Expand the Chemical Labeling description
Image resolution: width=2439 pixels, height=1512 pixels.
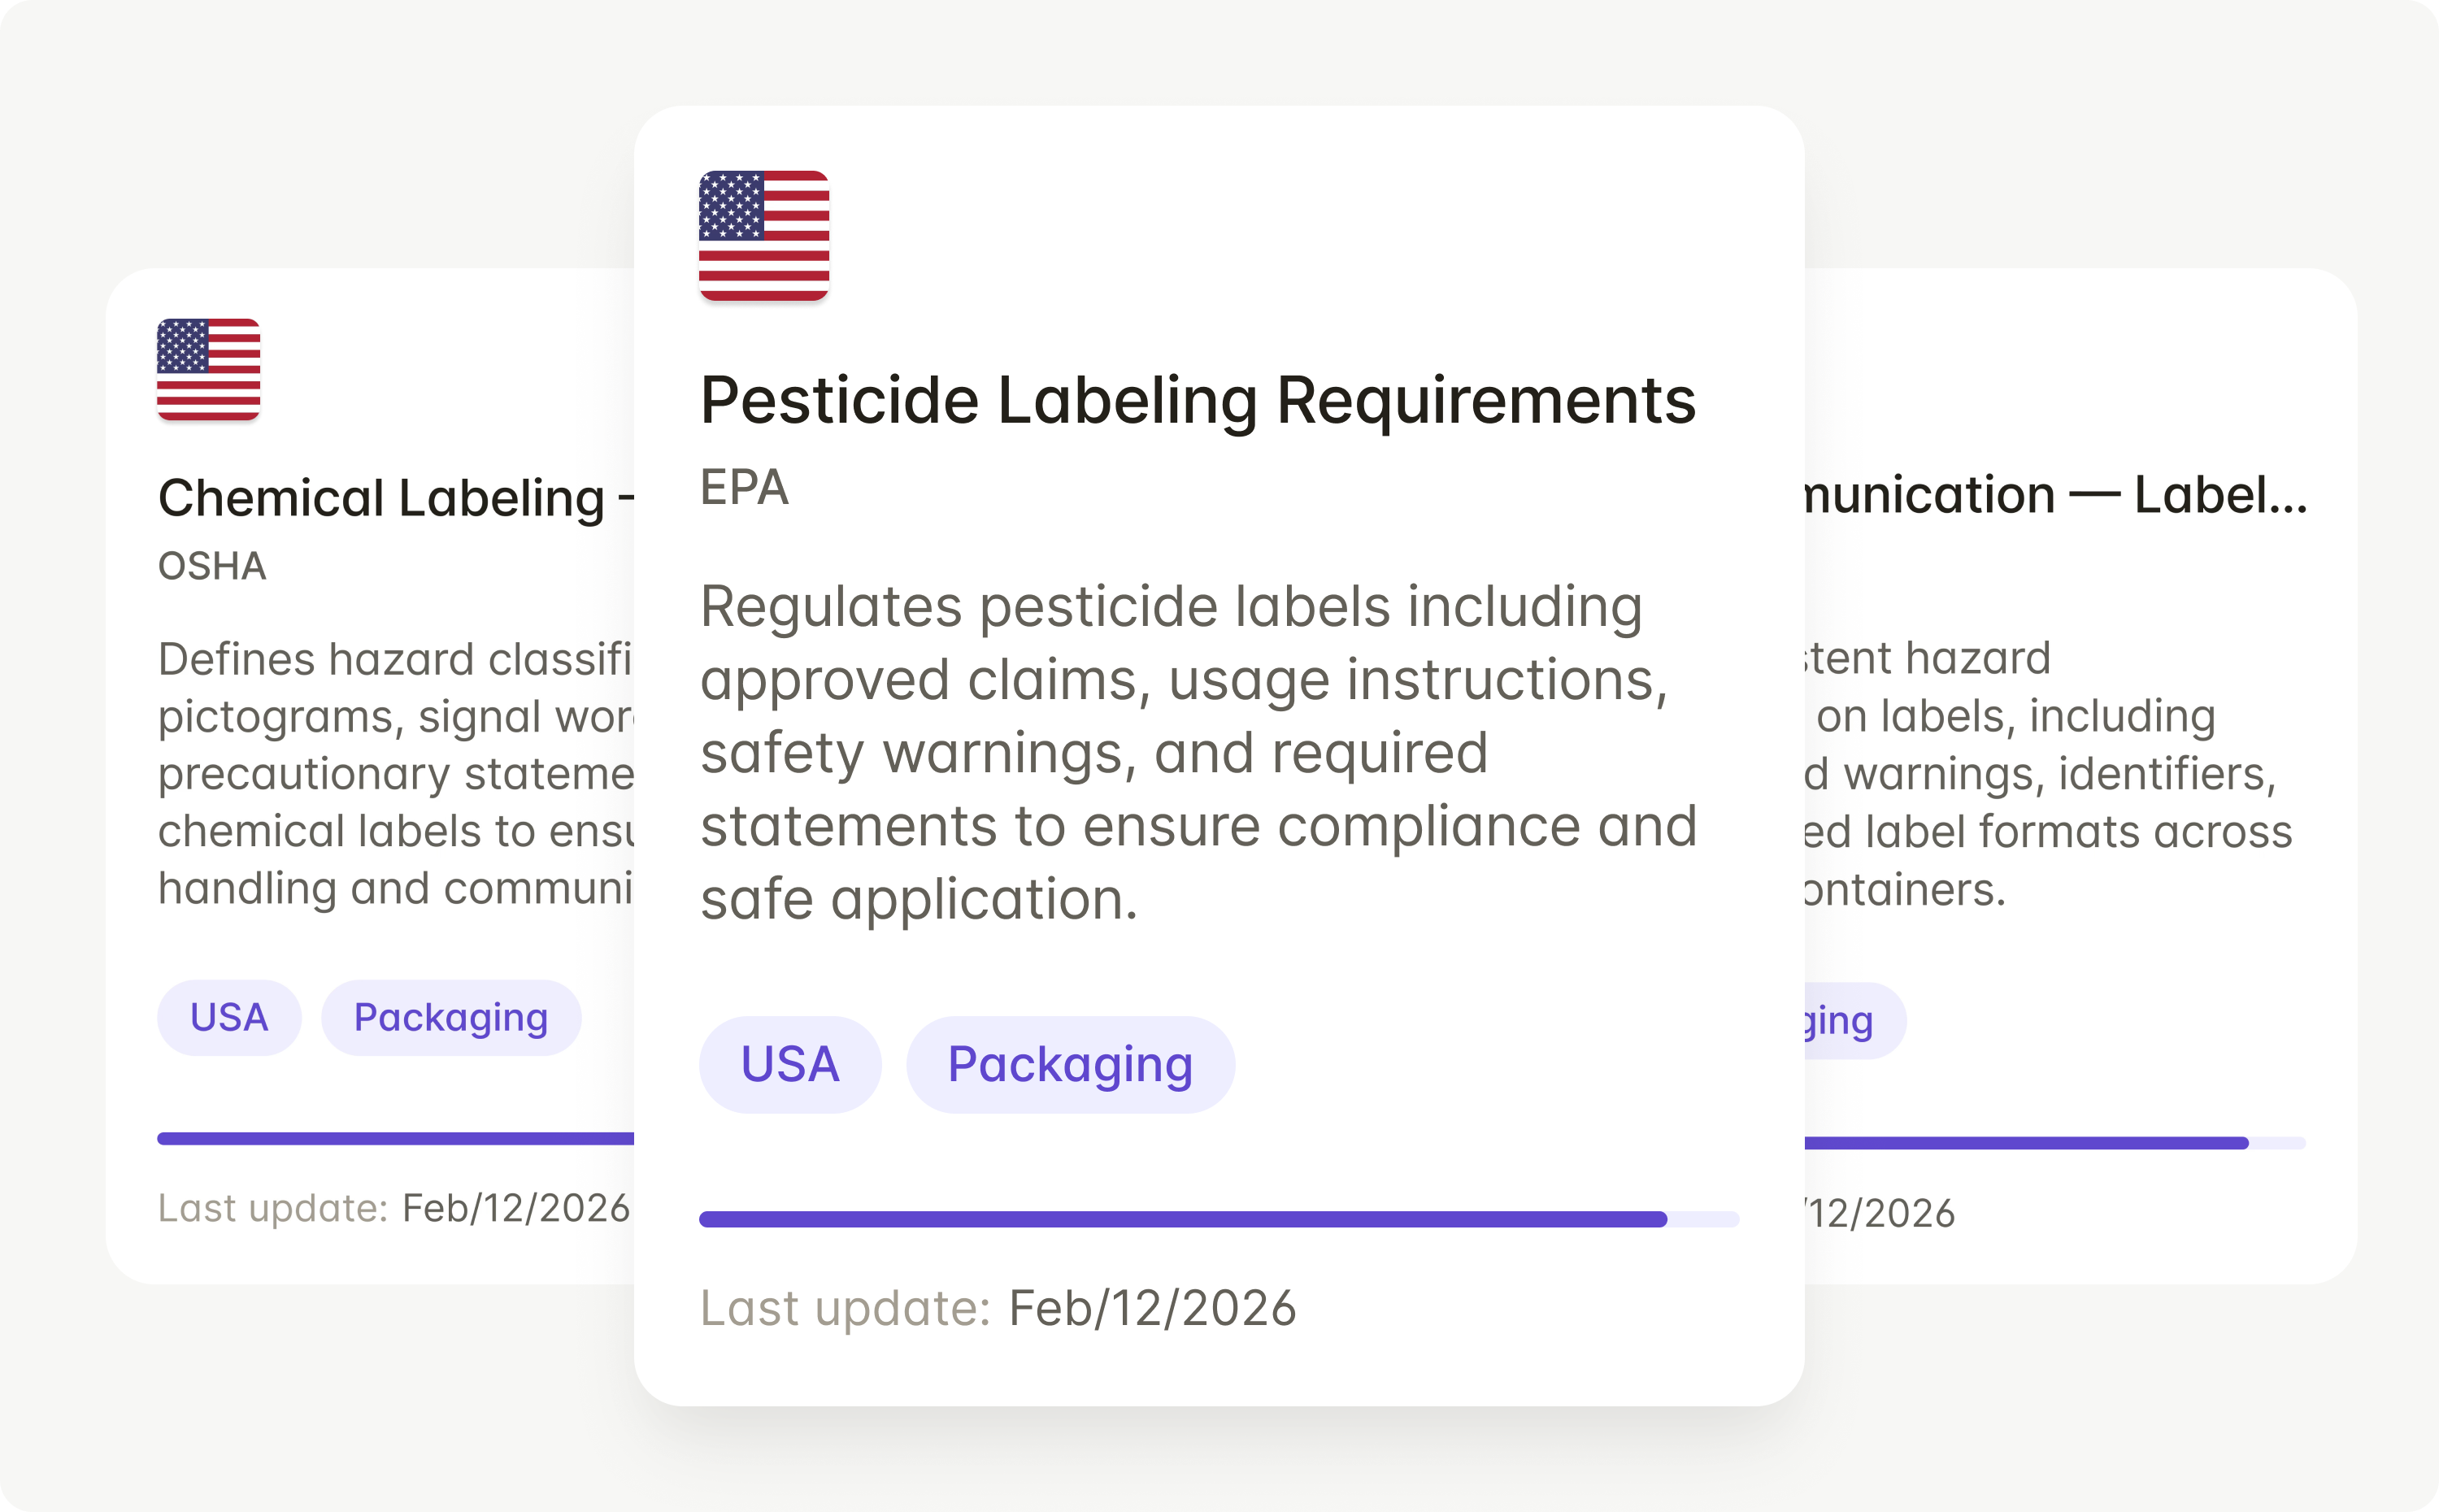390,772
